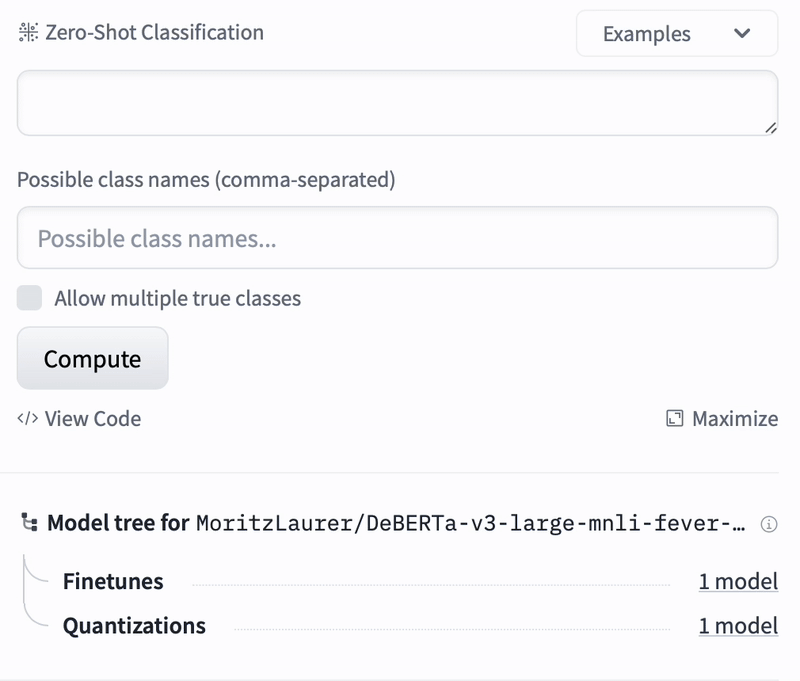This screenshot has height=681, width=800.
Task: Open the Examples dropdown
Action: [x=677, y=34]
